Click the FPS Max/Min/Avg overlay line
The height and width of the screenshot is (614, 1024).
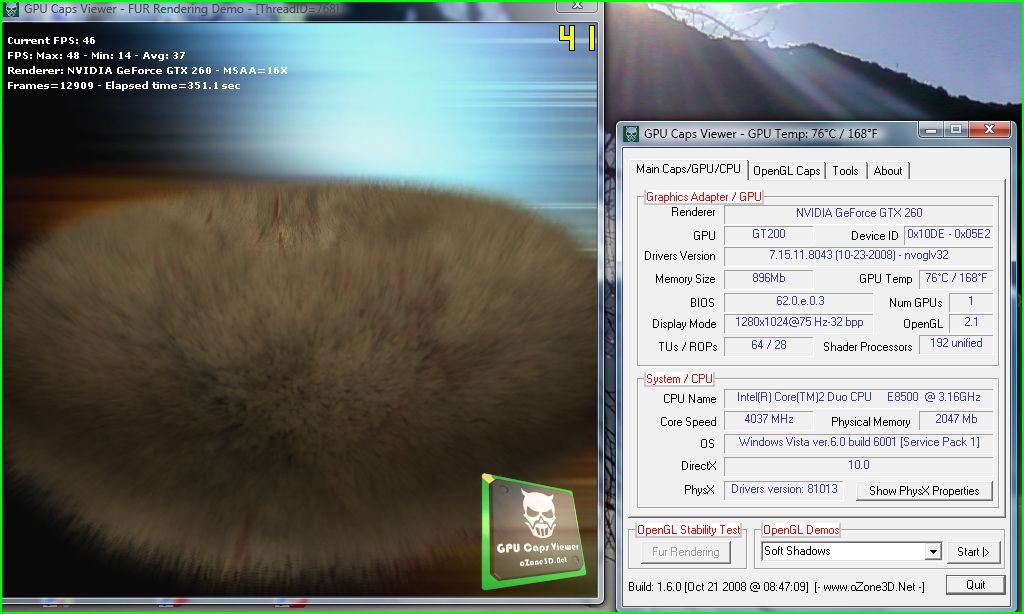[x=96, y=56]
